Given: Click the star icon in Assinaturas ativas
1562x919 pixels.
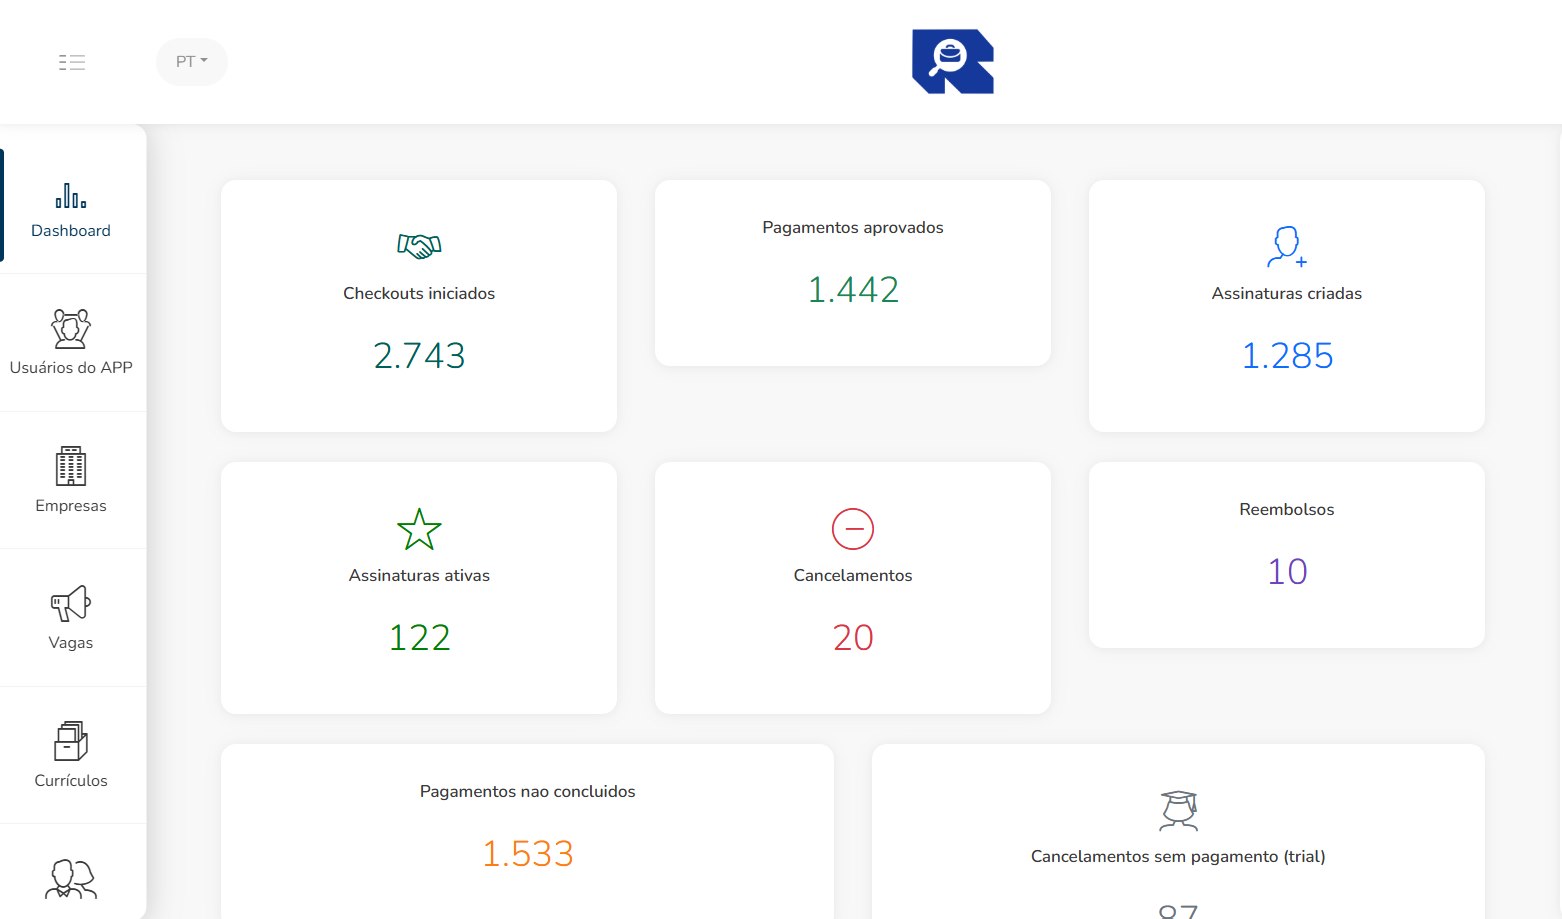Looking at the screenshot, I should [419, 529].
